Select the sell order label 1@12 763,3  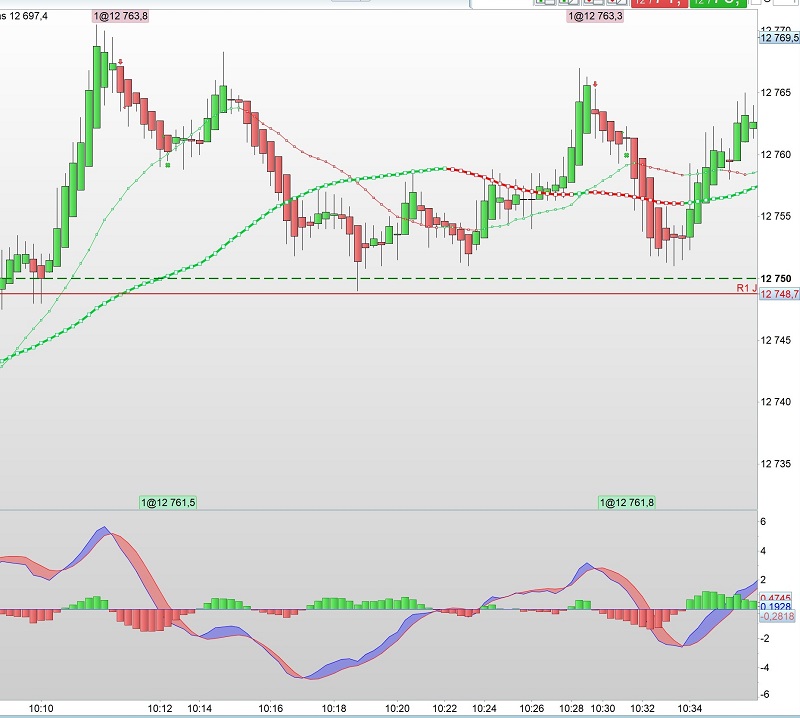pyautogui.click(x=595, y=16)
